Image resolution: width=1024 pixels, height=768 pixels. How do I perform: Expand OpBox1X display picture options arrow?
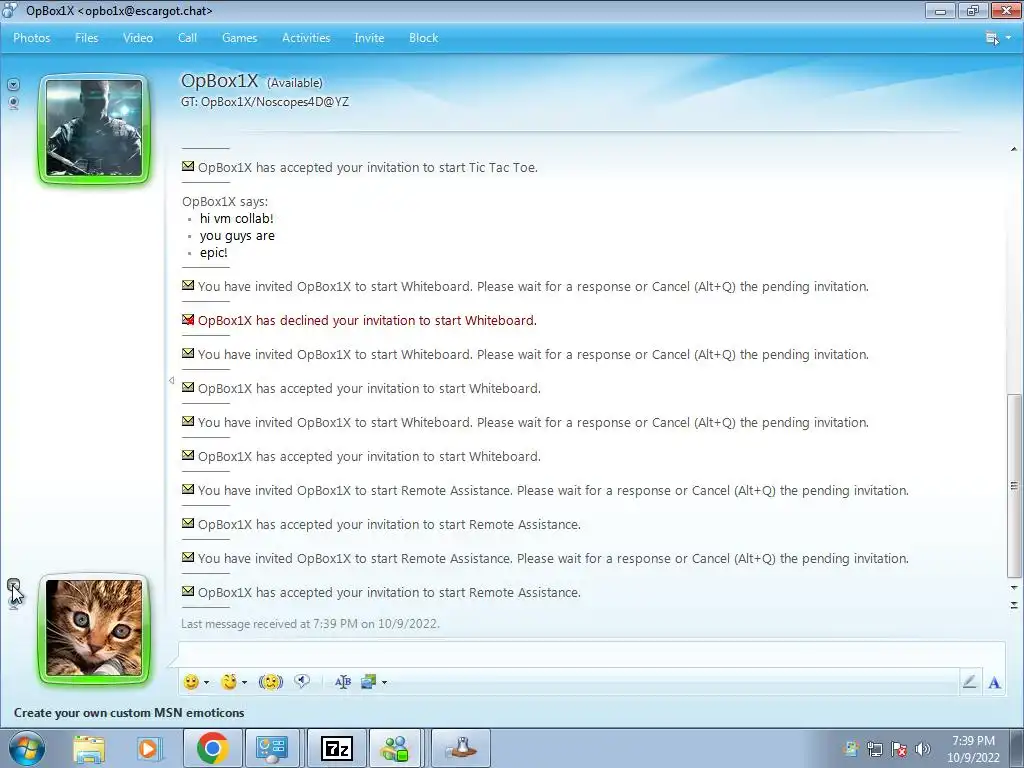tap(13, 85)
